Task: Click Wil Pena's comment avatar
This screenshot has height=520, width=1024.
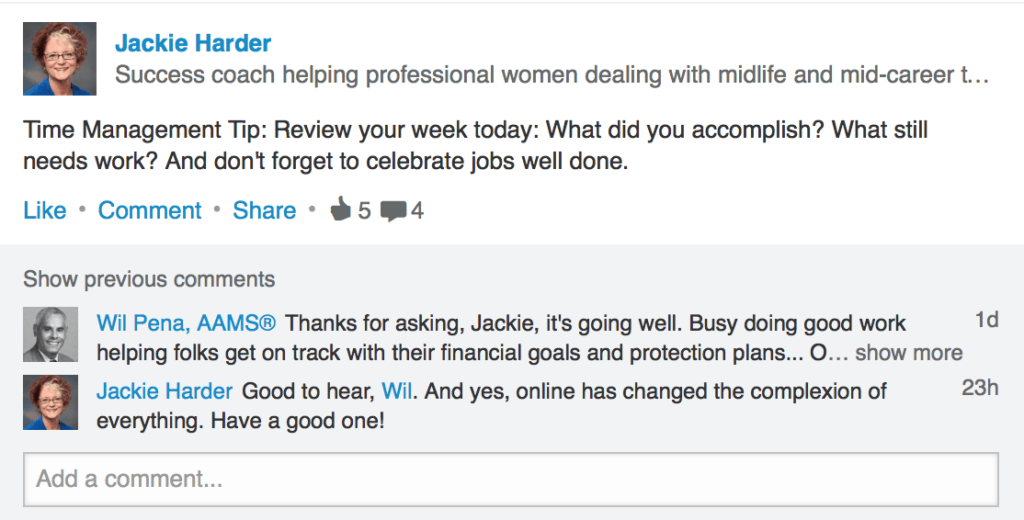Action: click(x=50, y=334)
